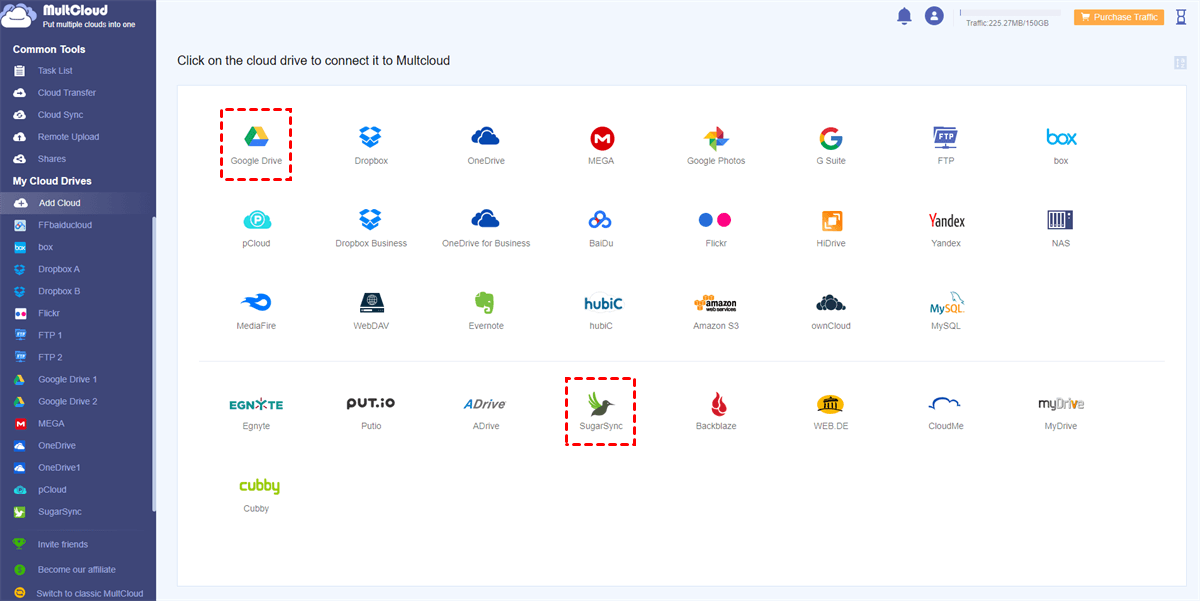Add an FTP connection
This screenshot has height=601, width=1200.
click(946, 145)
